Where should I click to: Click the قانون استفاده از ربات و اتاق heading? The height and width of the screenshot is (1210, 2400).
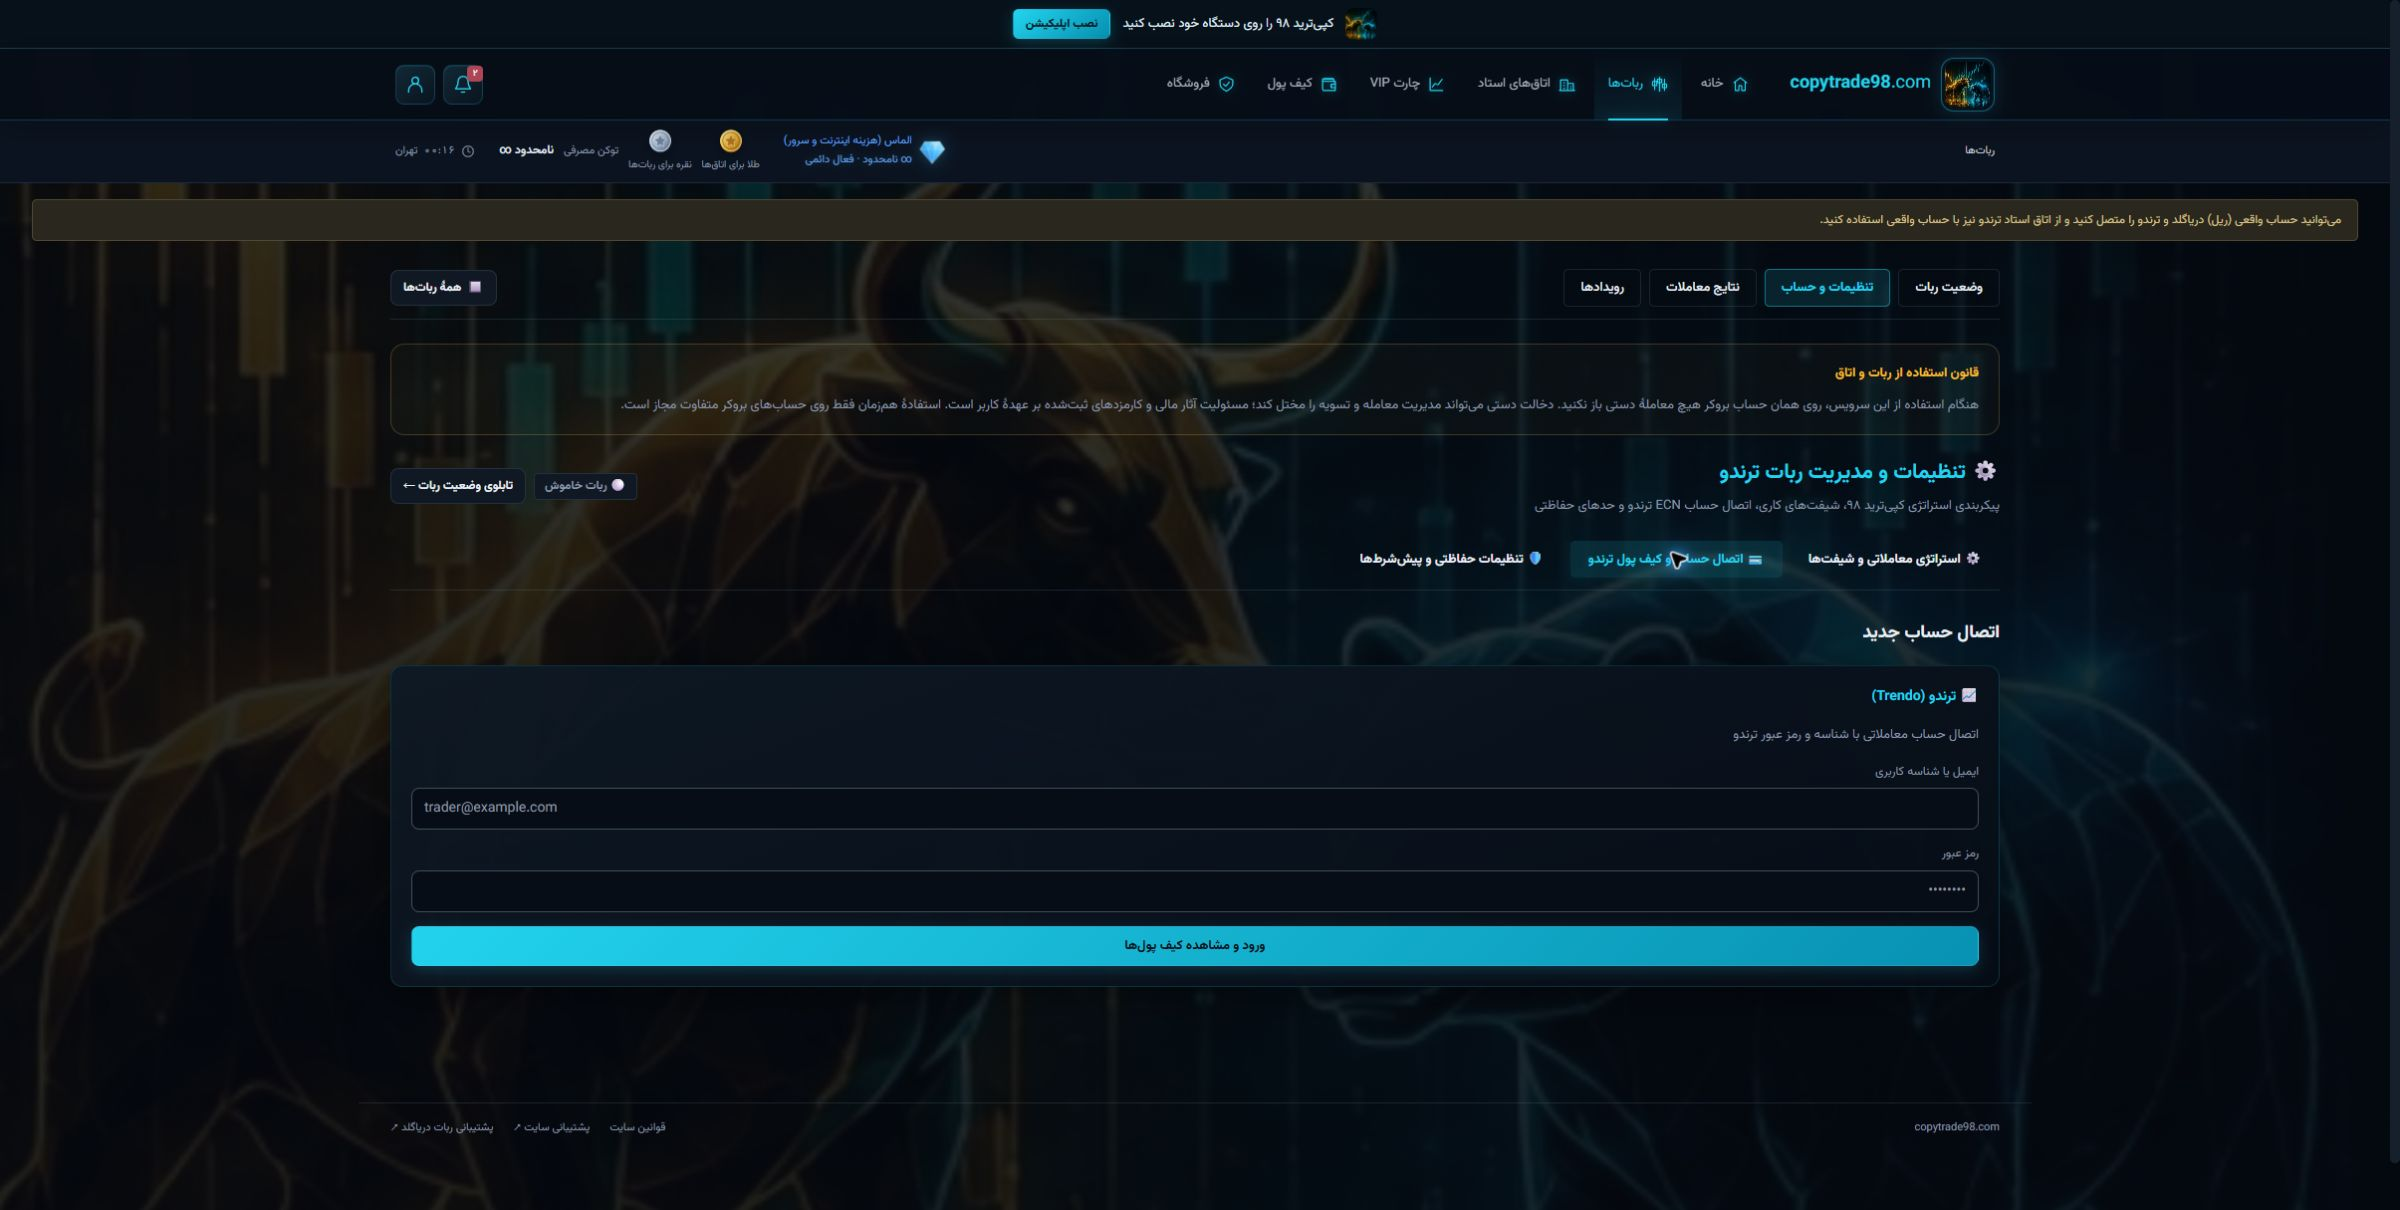tap(1906, 373)
